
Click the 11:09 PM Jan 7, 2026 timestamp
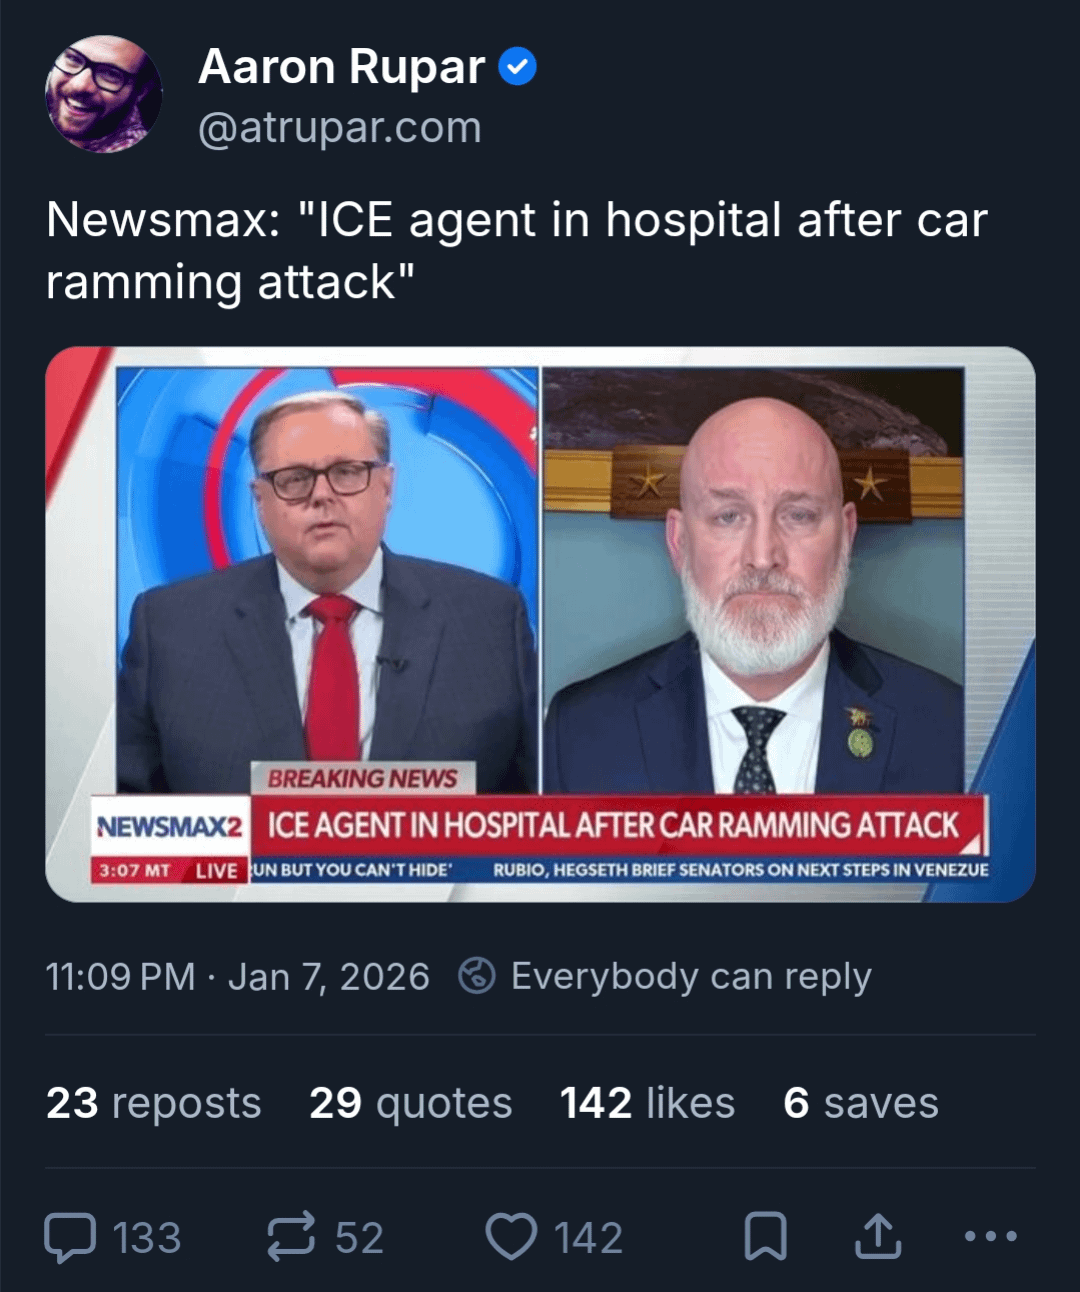click(238, 977)
